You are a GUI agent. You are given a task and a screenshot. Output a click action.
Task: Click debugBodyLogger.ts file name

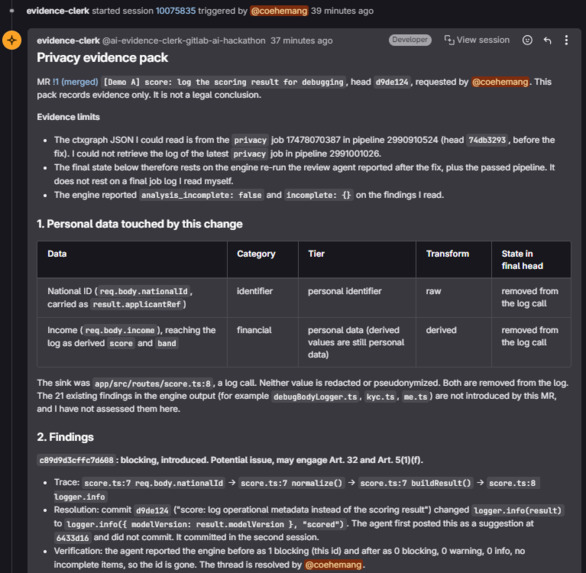tap(315, 397)
